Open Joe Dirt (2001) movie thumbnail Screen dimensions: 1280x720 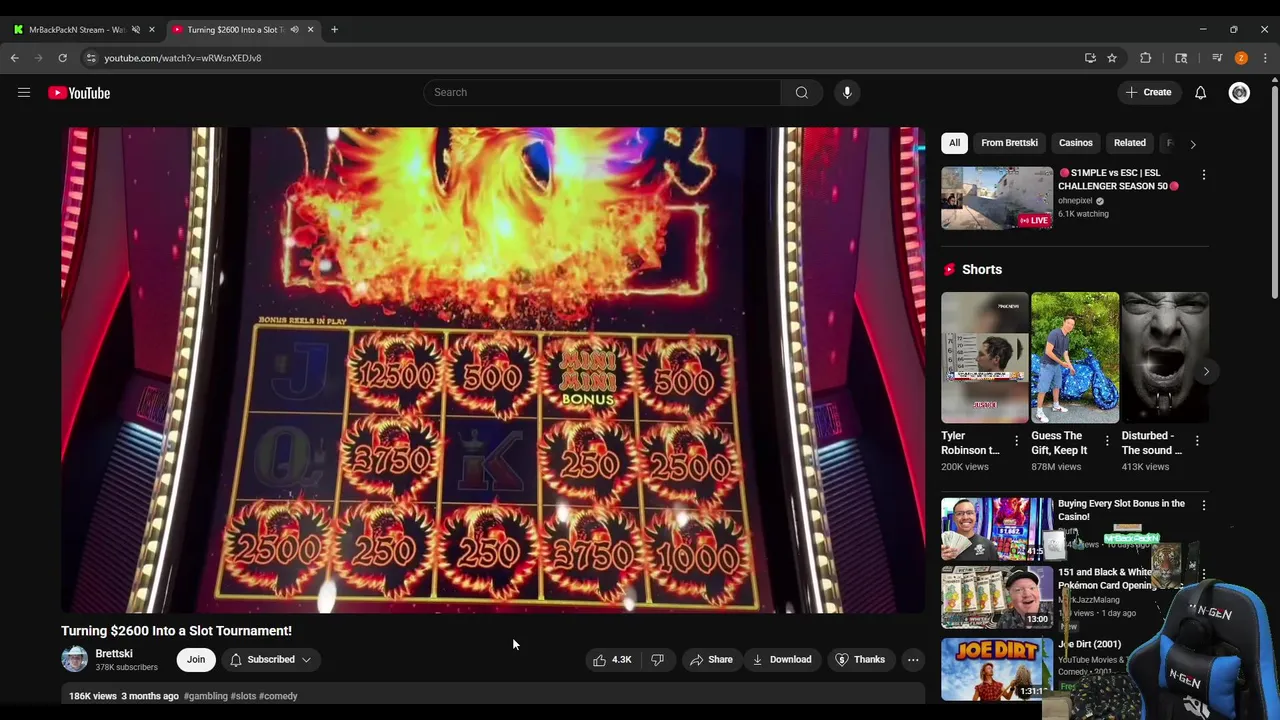997,668
